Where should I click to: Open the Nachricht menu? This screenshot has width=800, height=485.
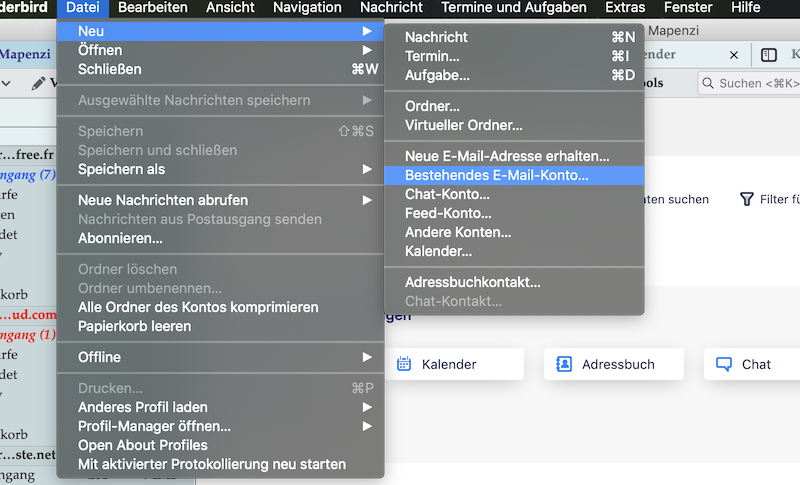391,8
